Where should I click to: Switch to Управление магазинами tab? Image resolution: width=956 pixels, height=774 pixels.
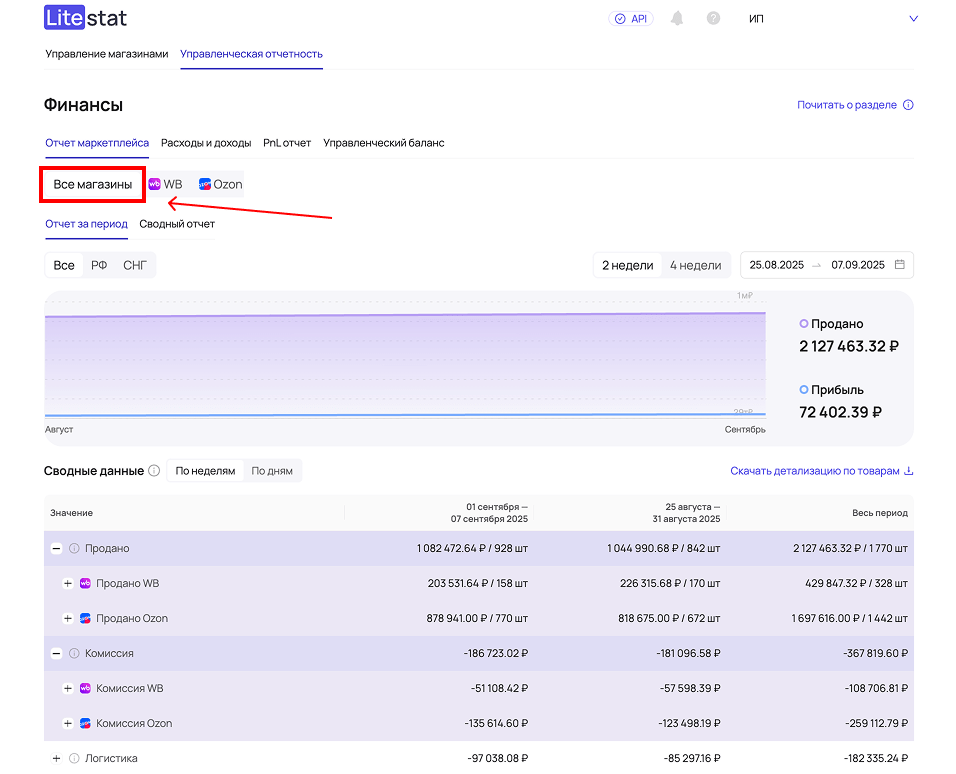tap(106, 54)
